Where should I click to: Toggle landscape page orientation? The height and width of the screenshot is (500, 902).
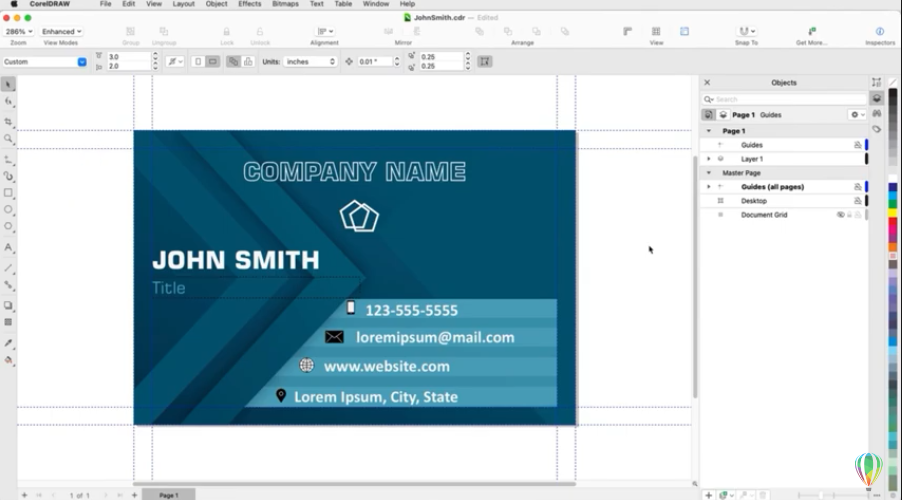[213, 62]
